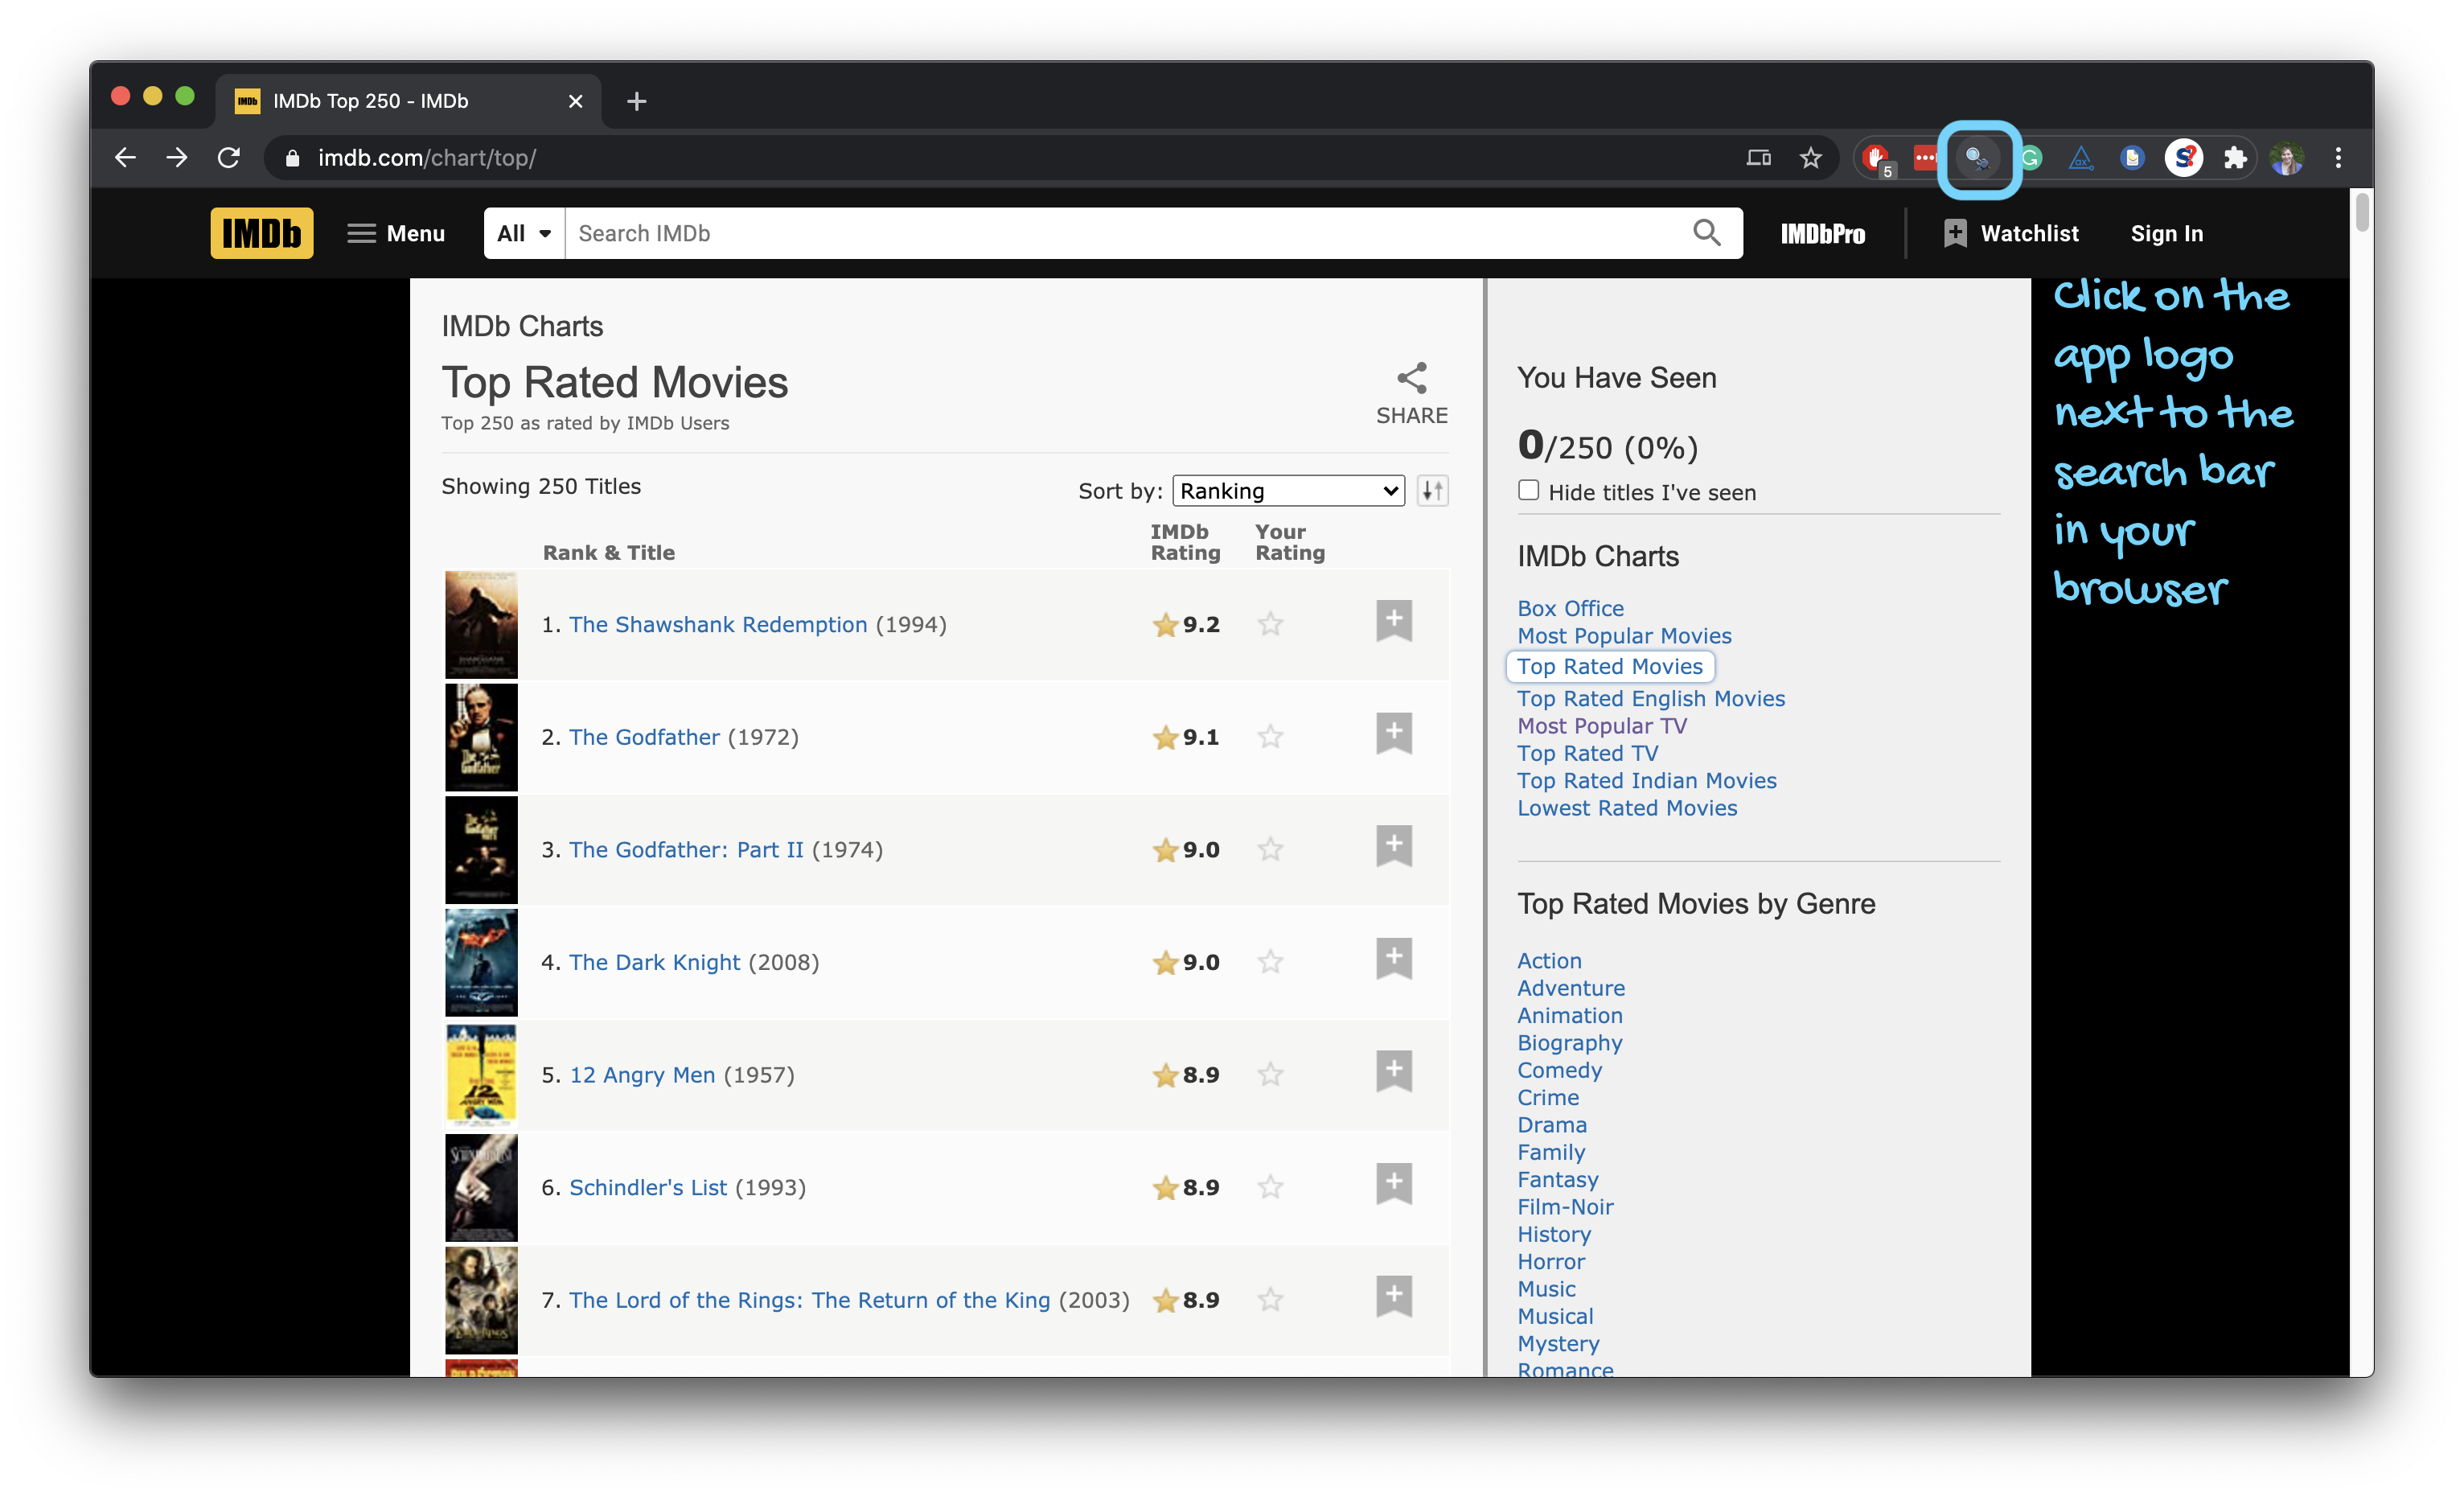The width and height of the screenshot is (2464, 1496).
Task: Open the device send/cast icon in address bar
Action: (1759, 158)
